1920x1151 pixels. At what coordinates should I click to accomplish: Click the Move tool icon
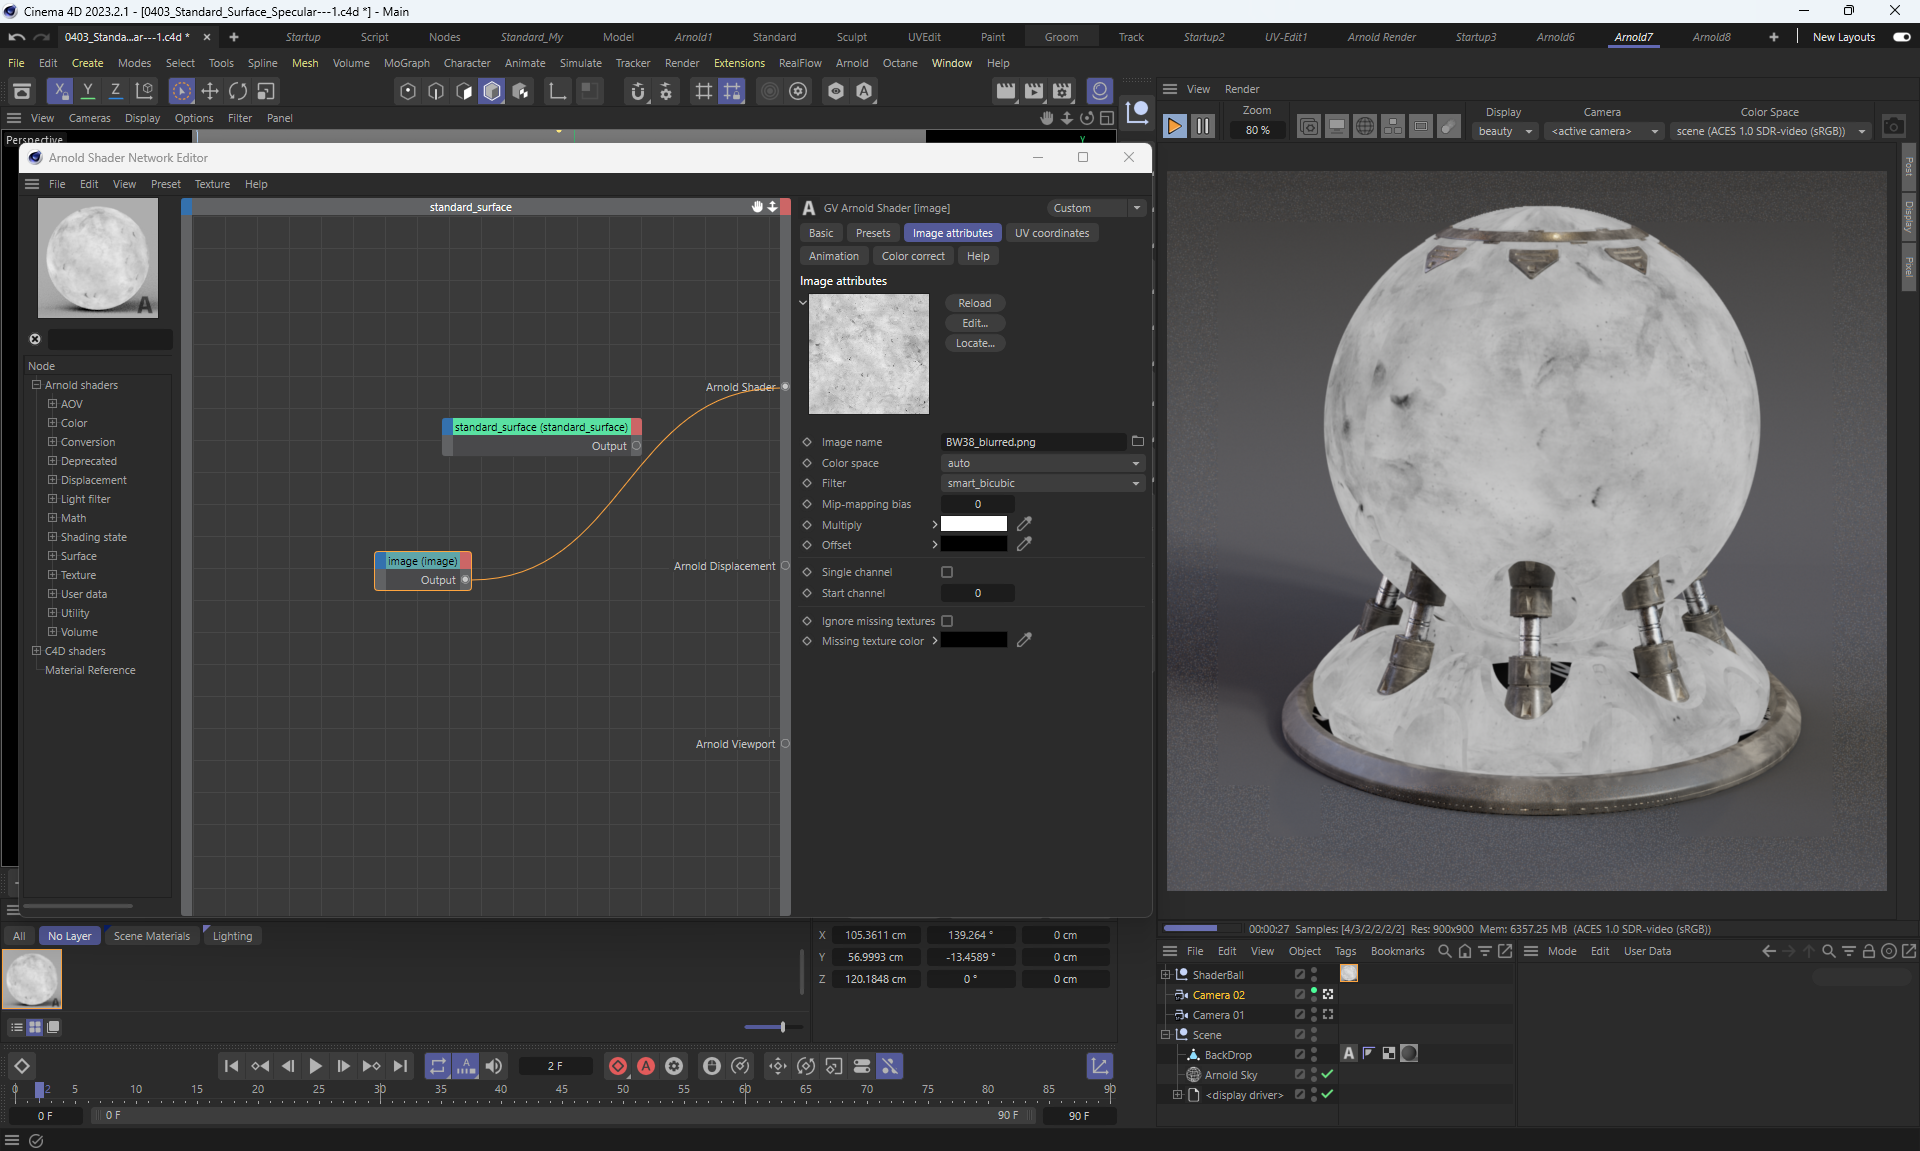[x=210, y=91]
